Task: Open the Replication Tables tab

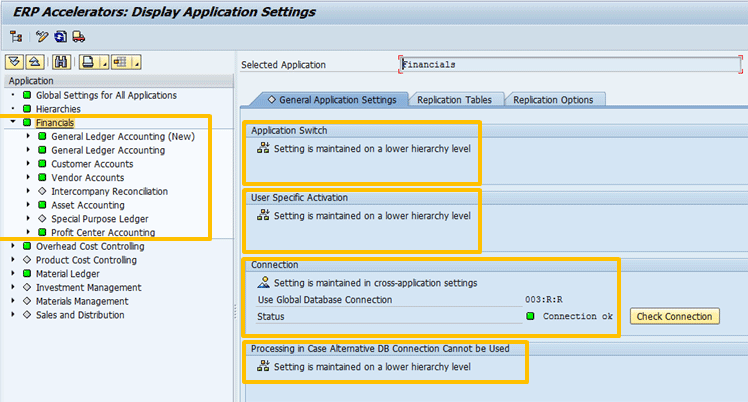Action: click(454, 100)
